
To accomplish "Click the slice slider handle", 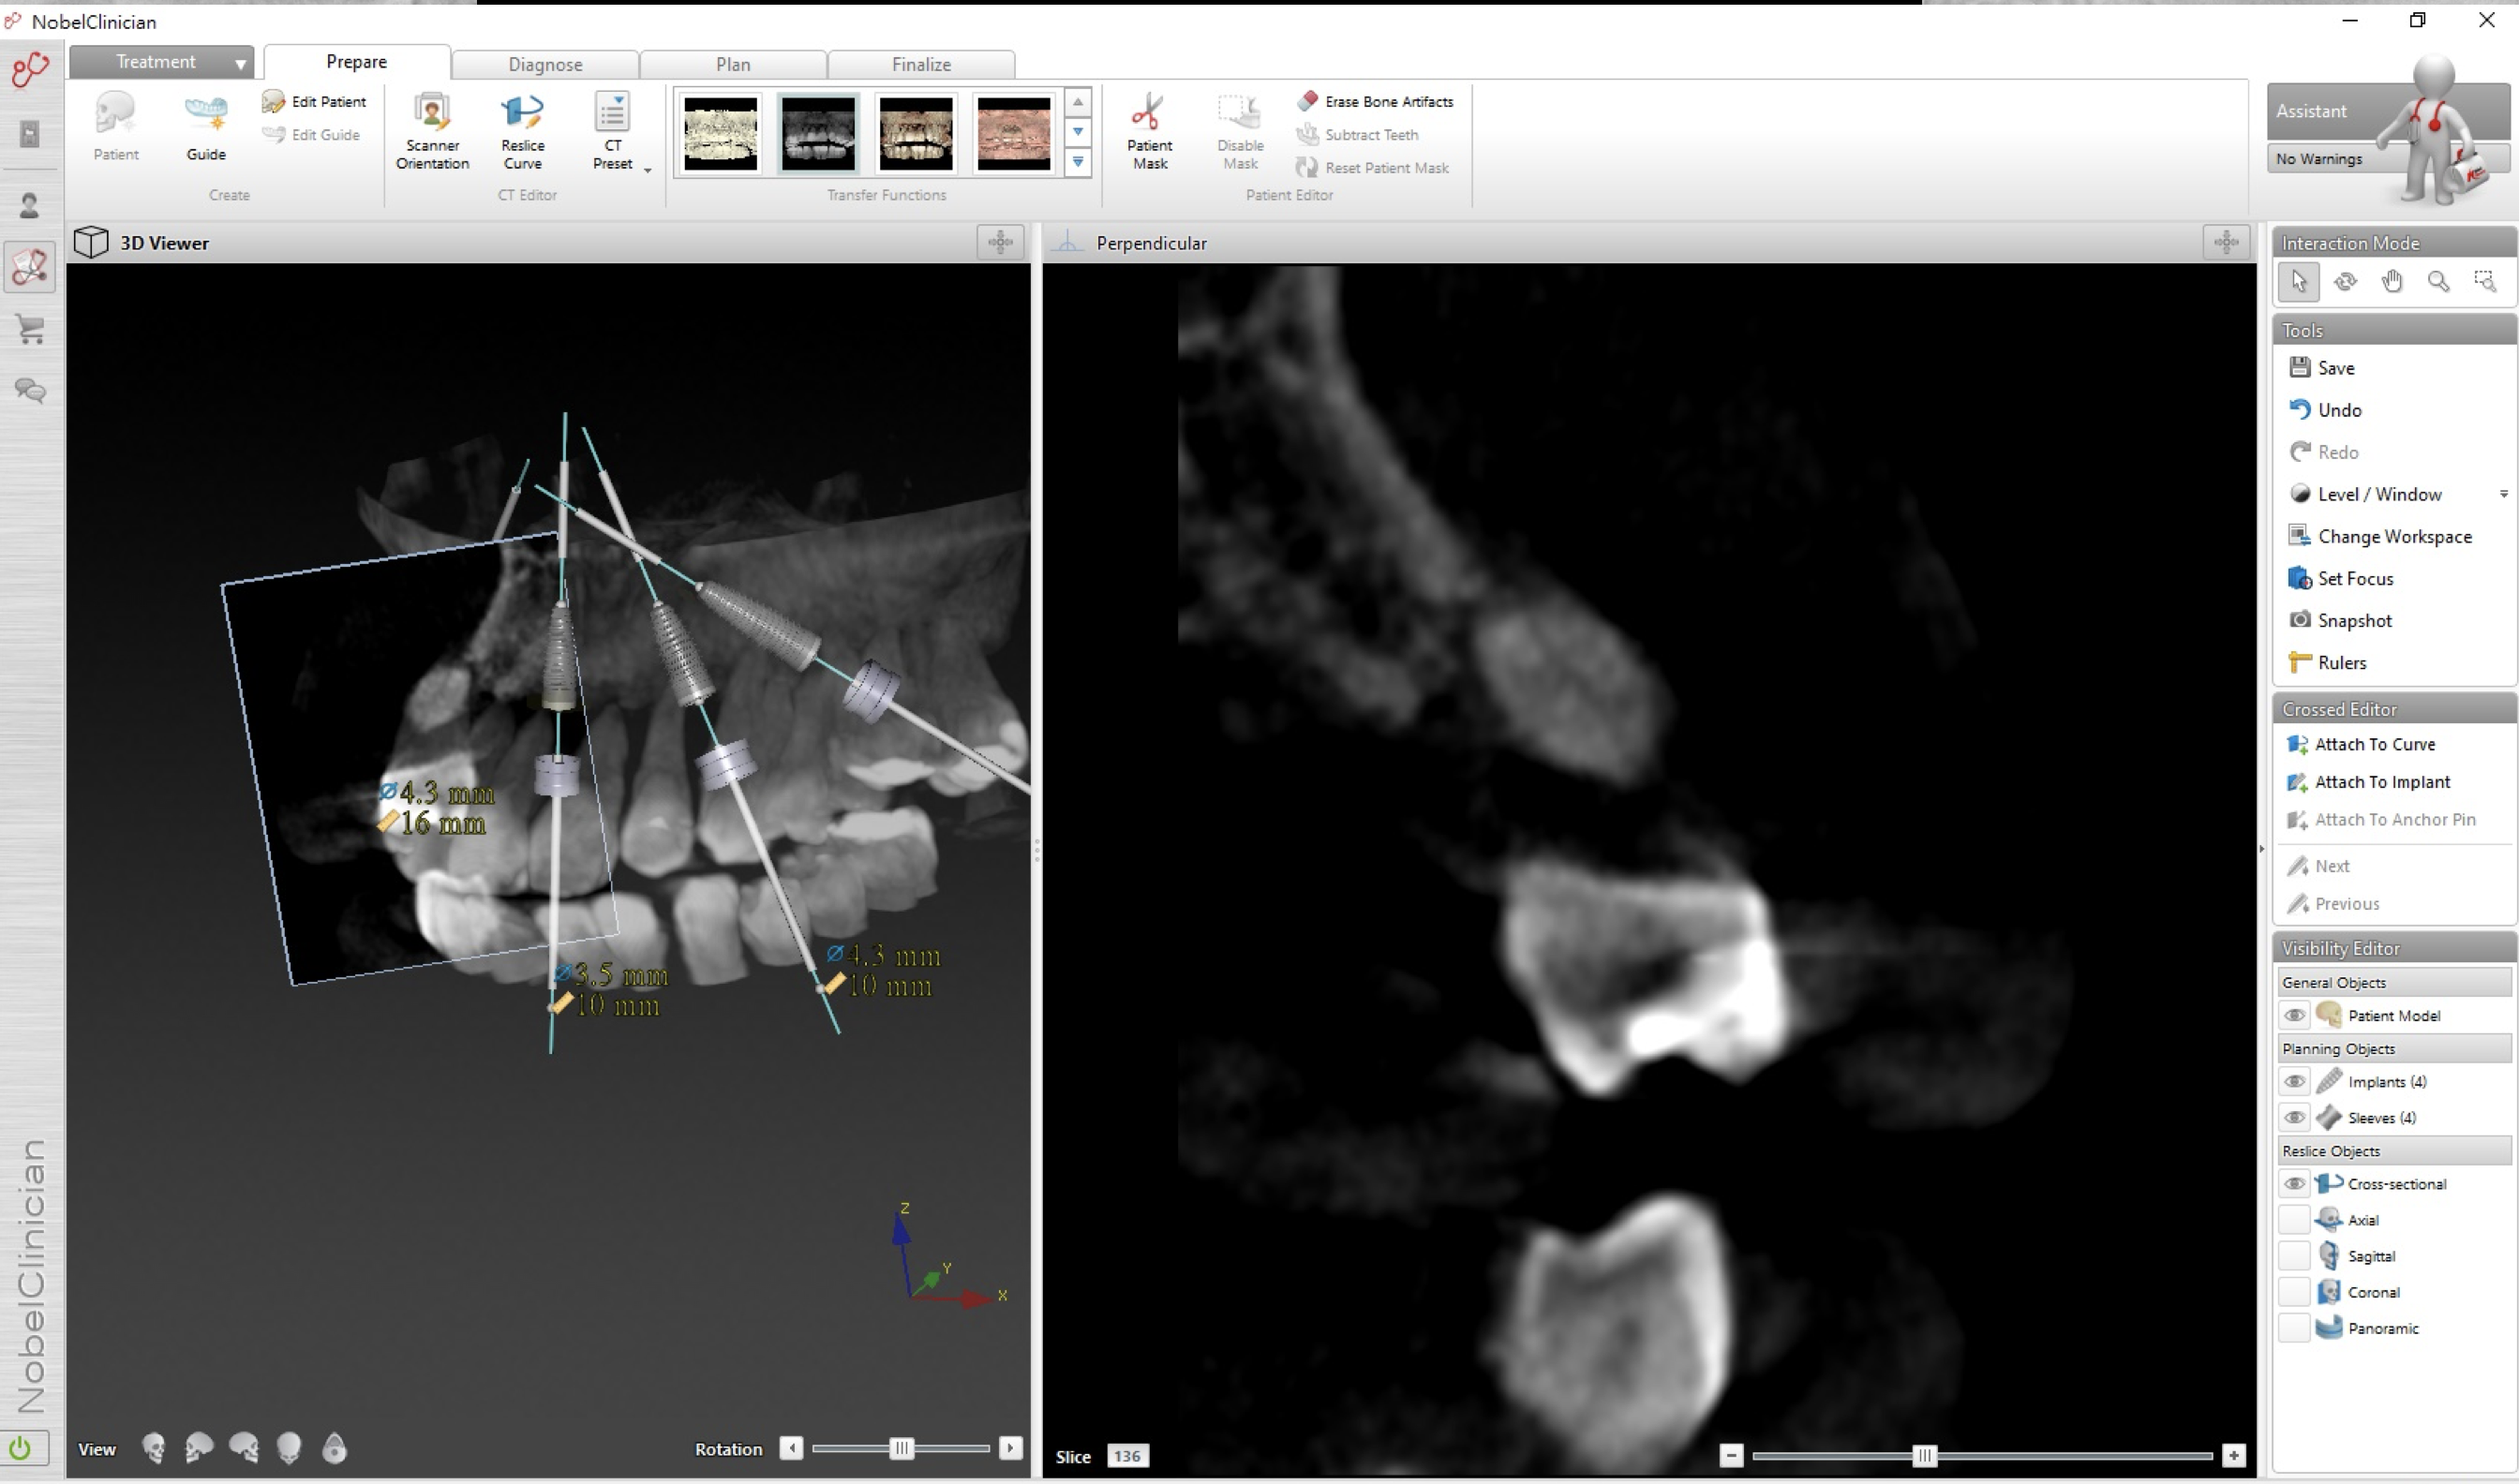I will [1924, 1456].
